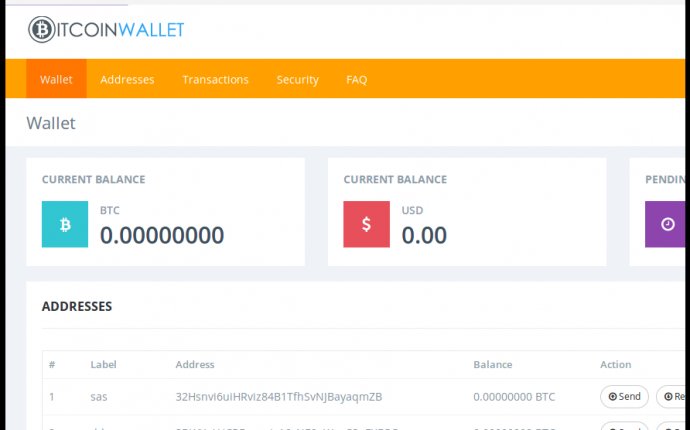Click the Address column header
Screen dimensions: 690x430
(195, 364)
